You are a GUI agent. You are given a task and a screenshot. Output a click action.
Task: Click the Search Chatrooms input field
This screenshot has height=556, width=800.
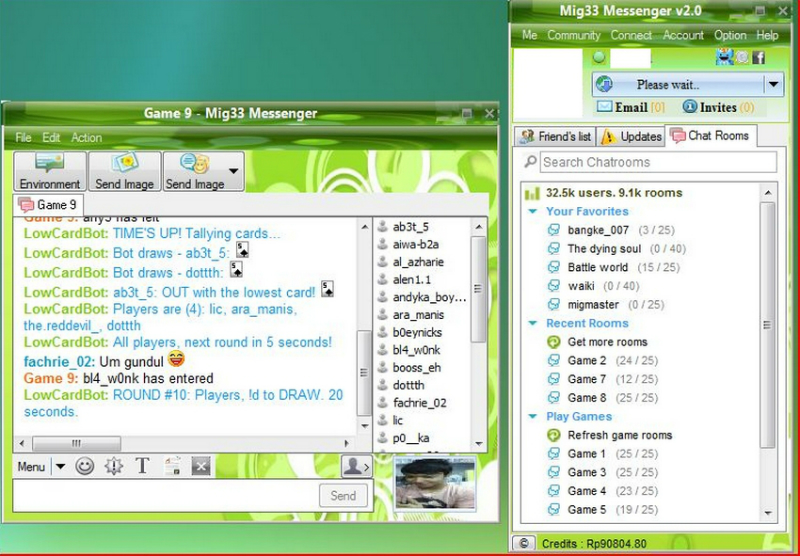pos(656,162)
